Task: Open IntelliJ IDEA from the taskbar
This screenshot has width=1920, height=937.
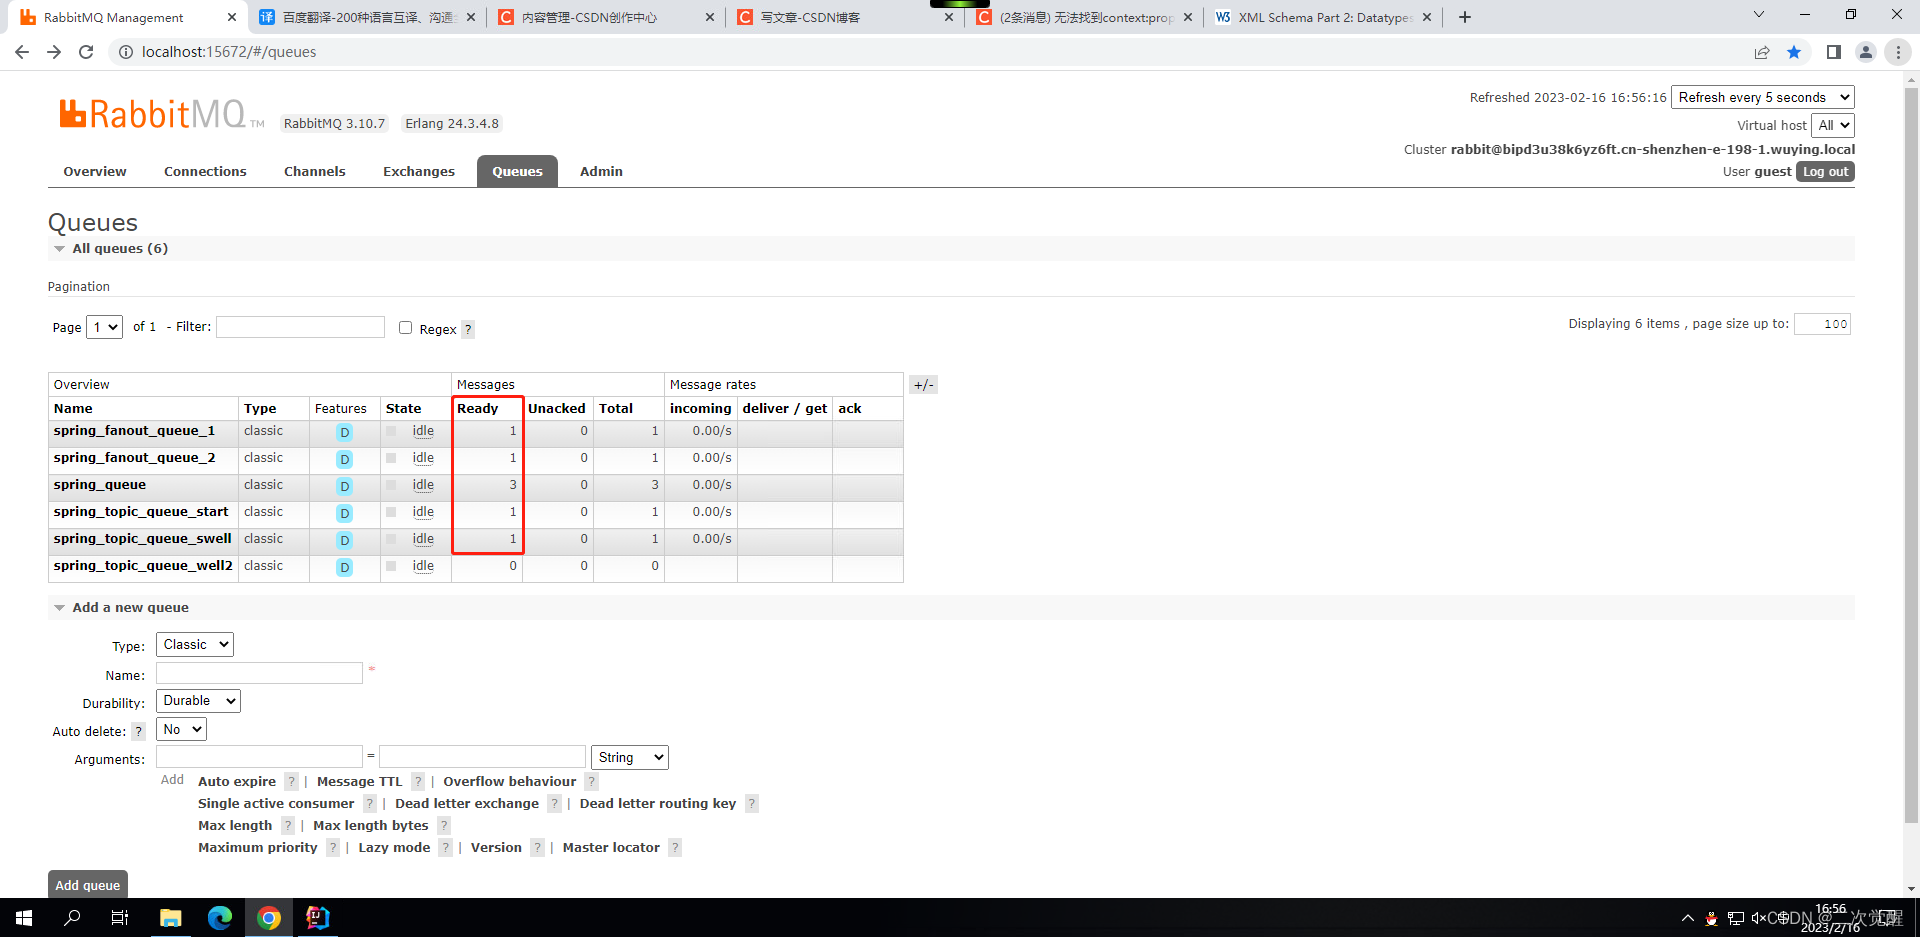Action: 317,917
